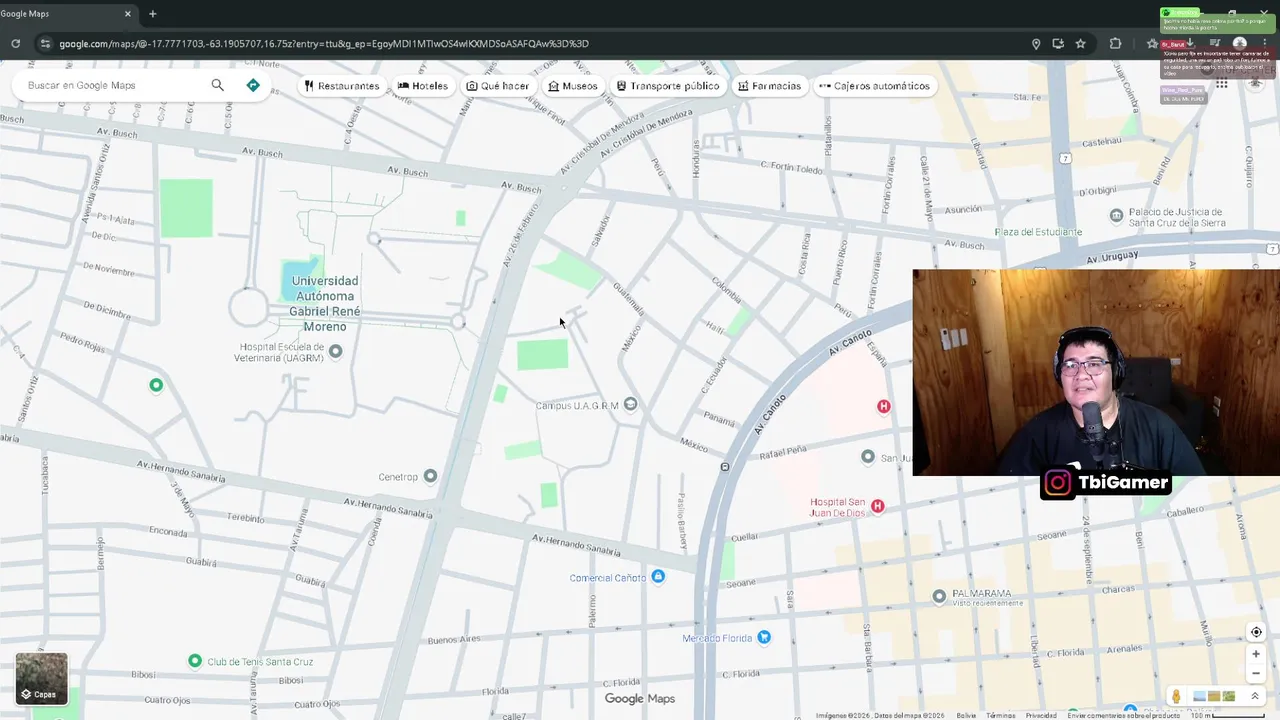Click the green marker near Pedro Rojas
The width and height of the screenshot is (1280, 720).
(156, 385)
